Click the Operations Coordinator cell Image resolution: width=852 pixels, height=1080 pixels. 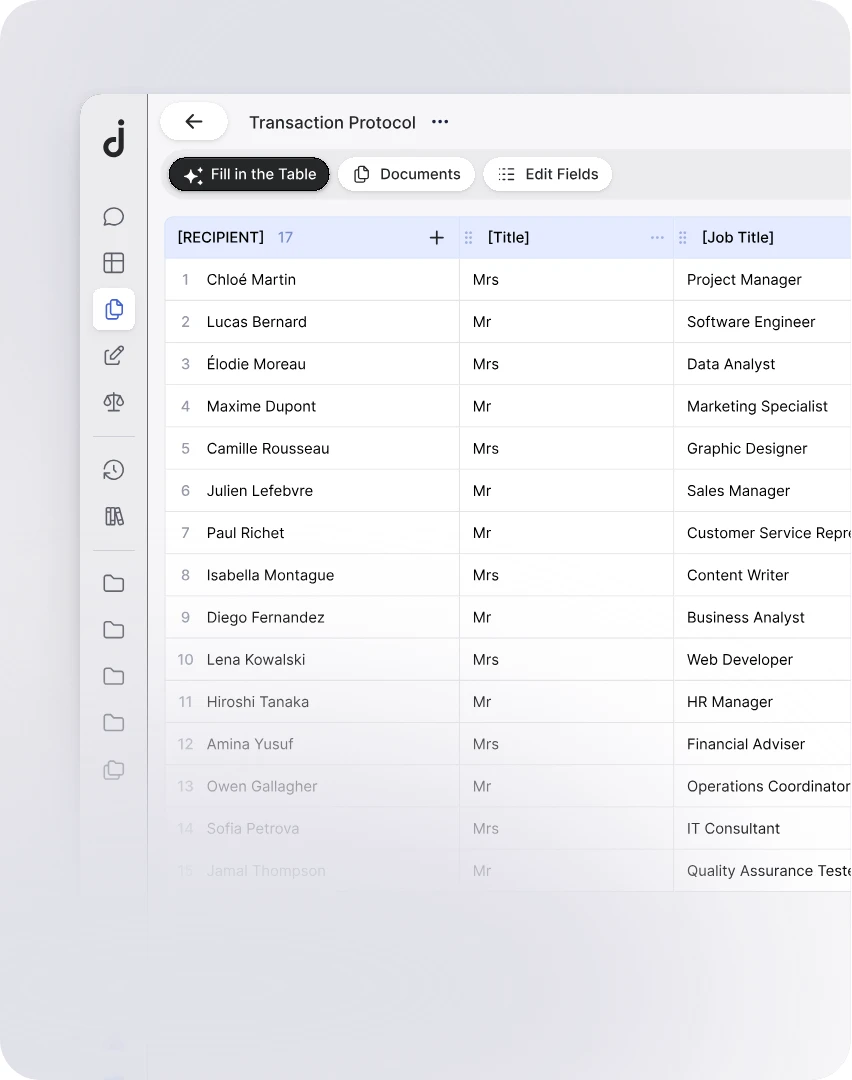click(x=762, y=786)
